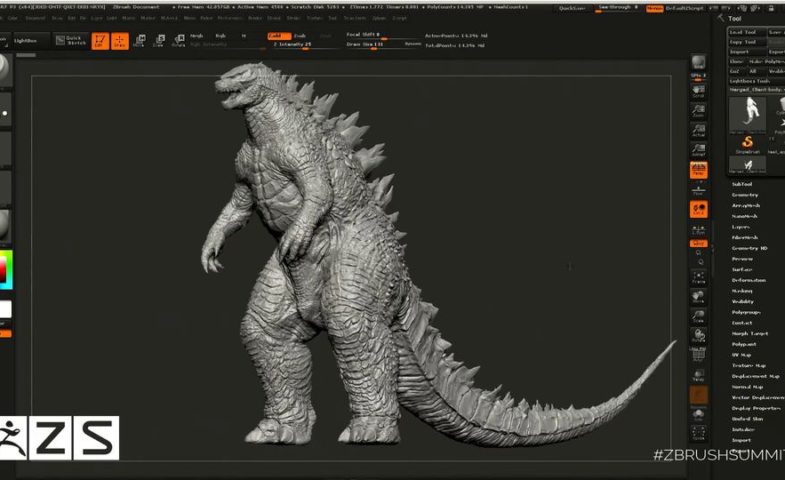The width and height of the screenshot is (785, 480).
Task: Expand the Geometry subpalette
Action: pyautogui.click(x=745, y=195)
